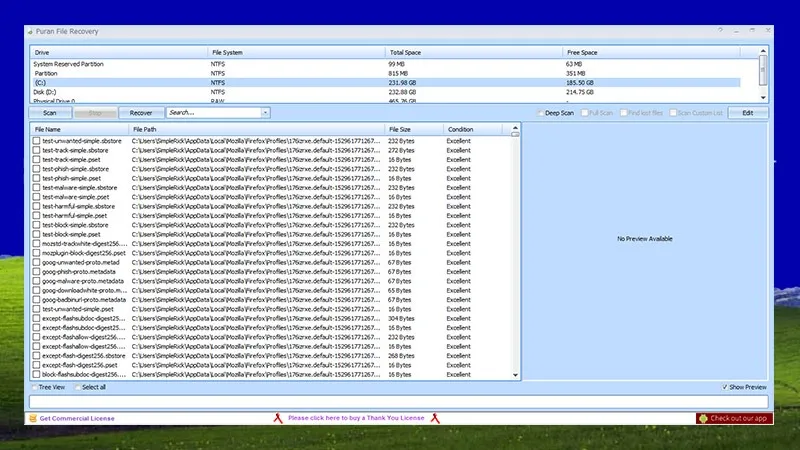
Task: Click the Total Space column header
Action: [474, 53]
